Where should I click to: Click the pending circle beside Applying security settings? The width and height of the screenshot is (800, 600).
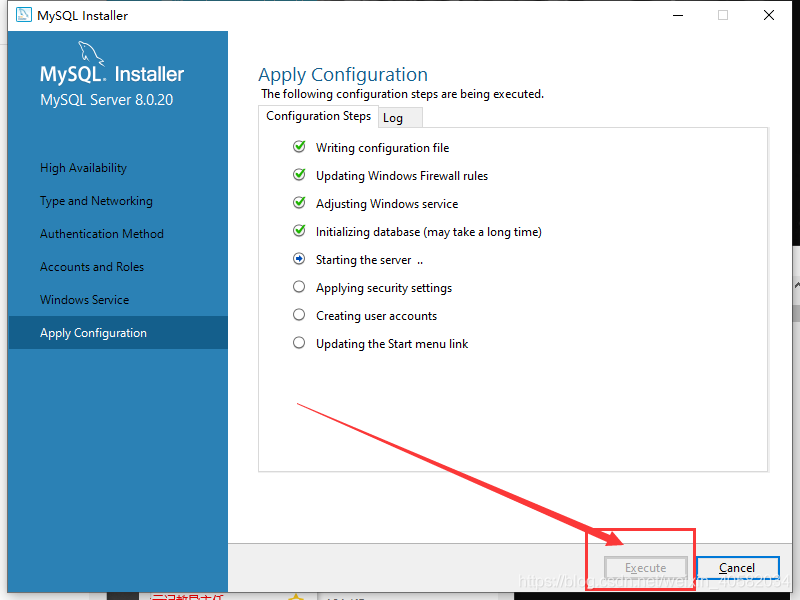299,287
